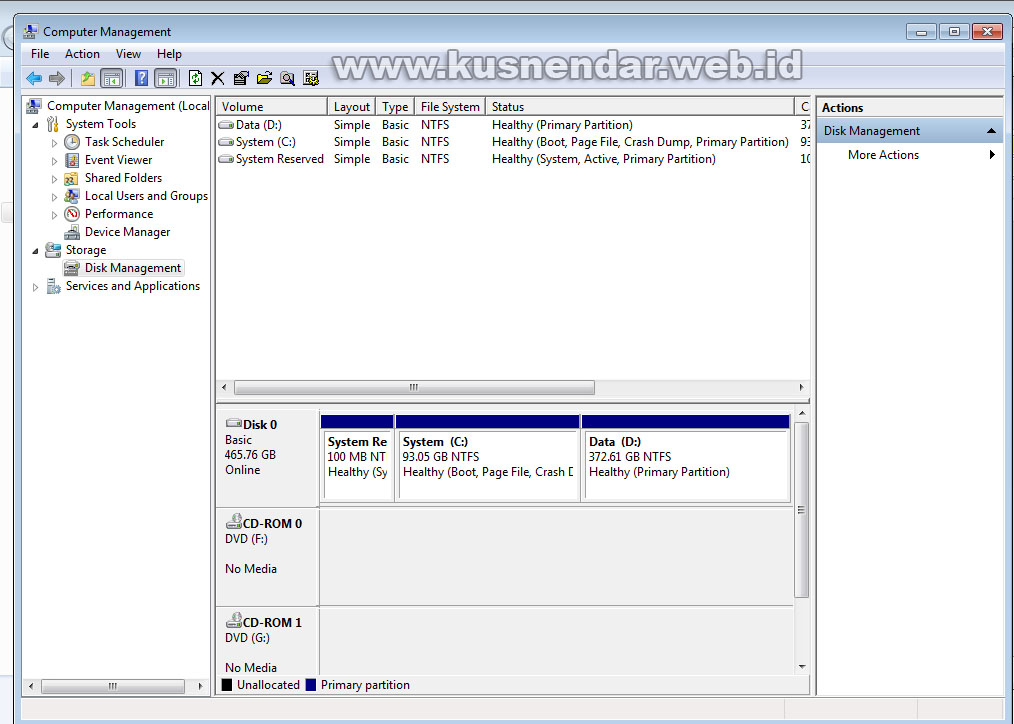The image size is (1014, 724).
Task: Expand the Shared Folders node
Action: pyautogui.click(x=54, y=178)
